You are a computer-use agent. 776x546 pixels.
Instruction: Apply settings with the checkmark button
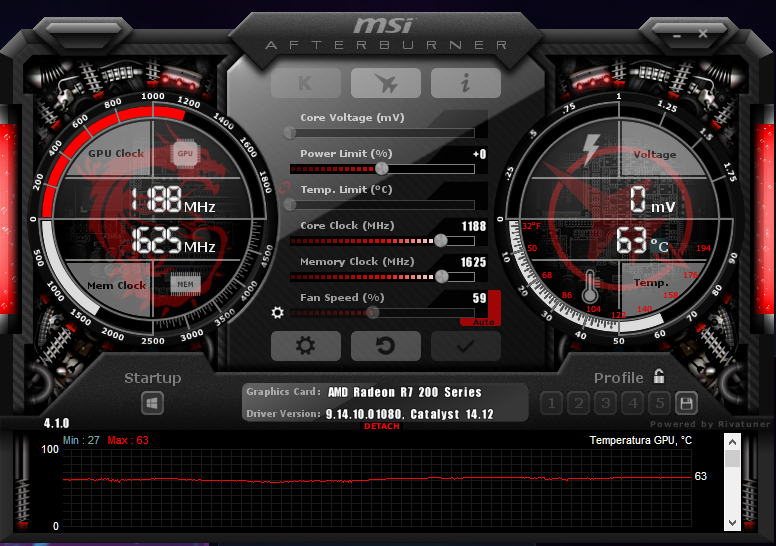pos(466,346)
